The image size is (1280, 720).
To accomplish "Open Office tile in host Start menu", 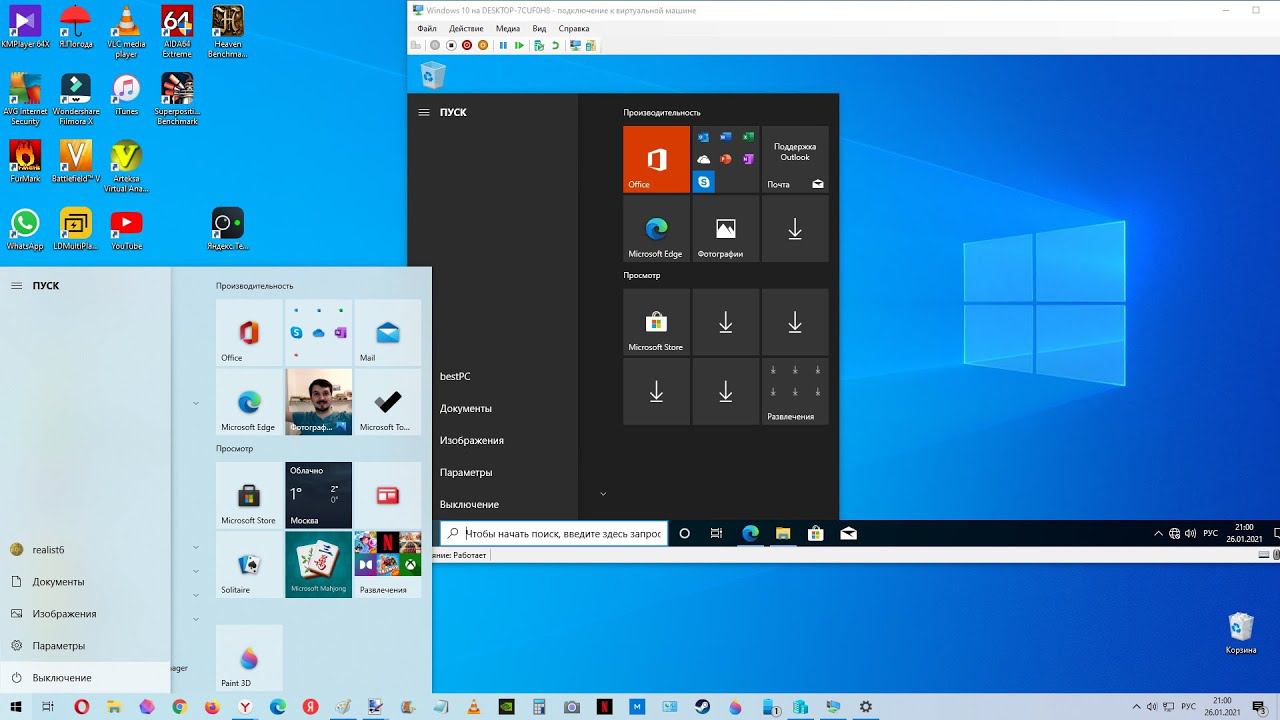I will point(249,332).
